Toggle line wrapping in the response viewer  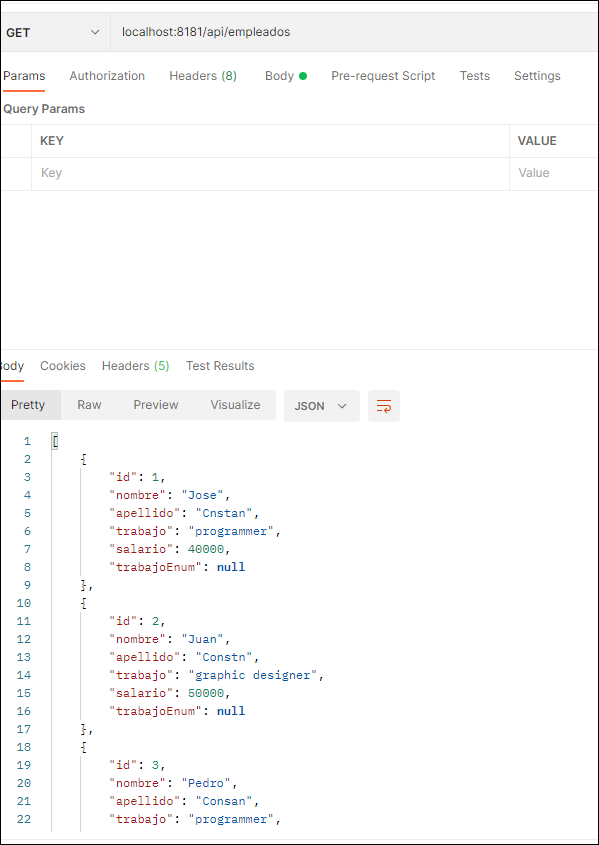(383, 406)
